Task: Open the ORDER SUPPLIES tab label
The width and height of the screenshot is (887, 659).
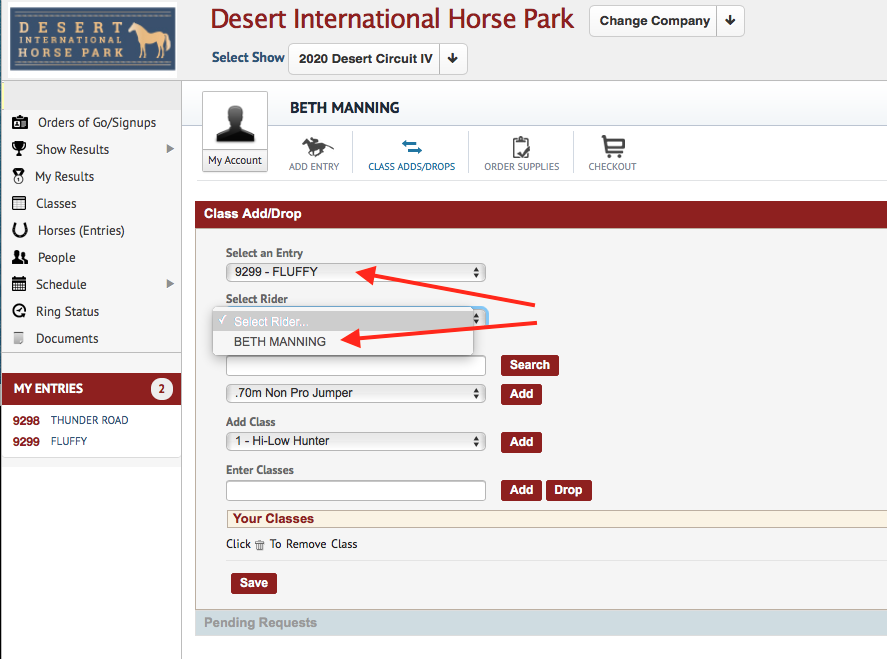Action: click(x=522, y=166)
